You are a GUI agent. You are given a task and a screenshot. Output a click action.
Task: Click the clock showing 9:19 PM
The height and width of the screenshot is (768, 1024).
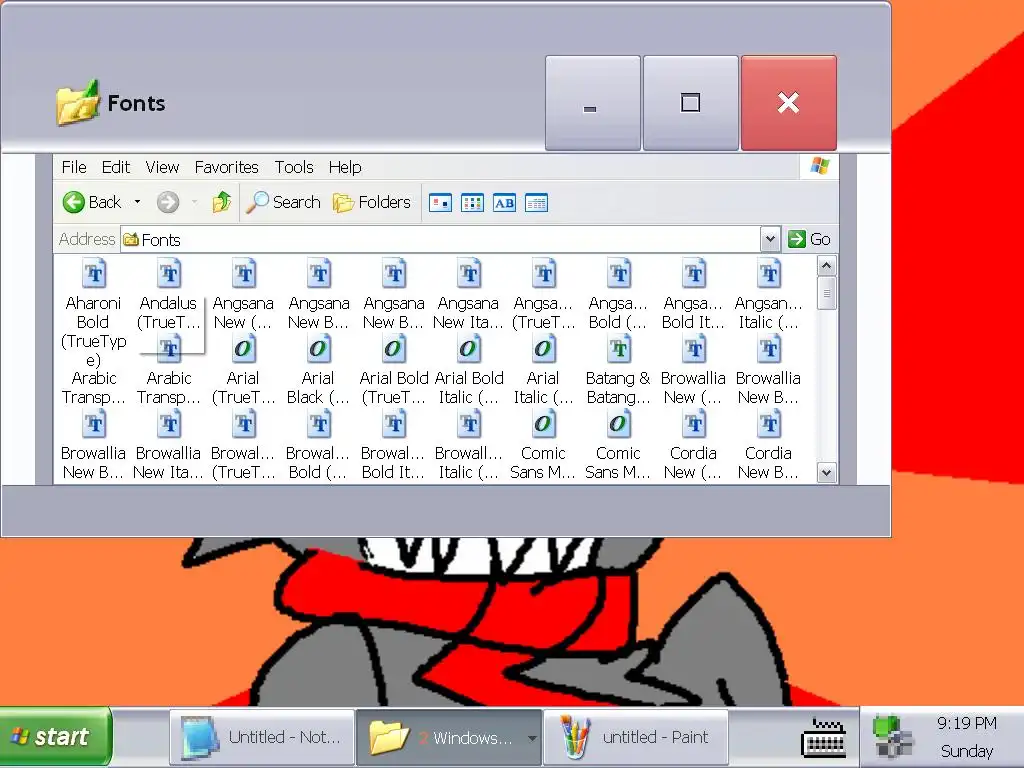click(967, 723)
